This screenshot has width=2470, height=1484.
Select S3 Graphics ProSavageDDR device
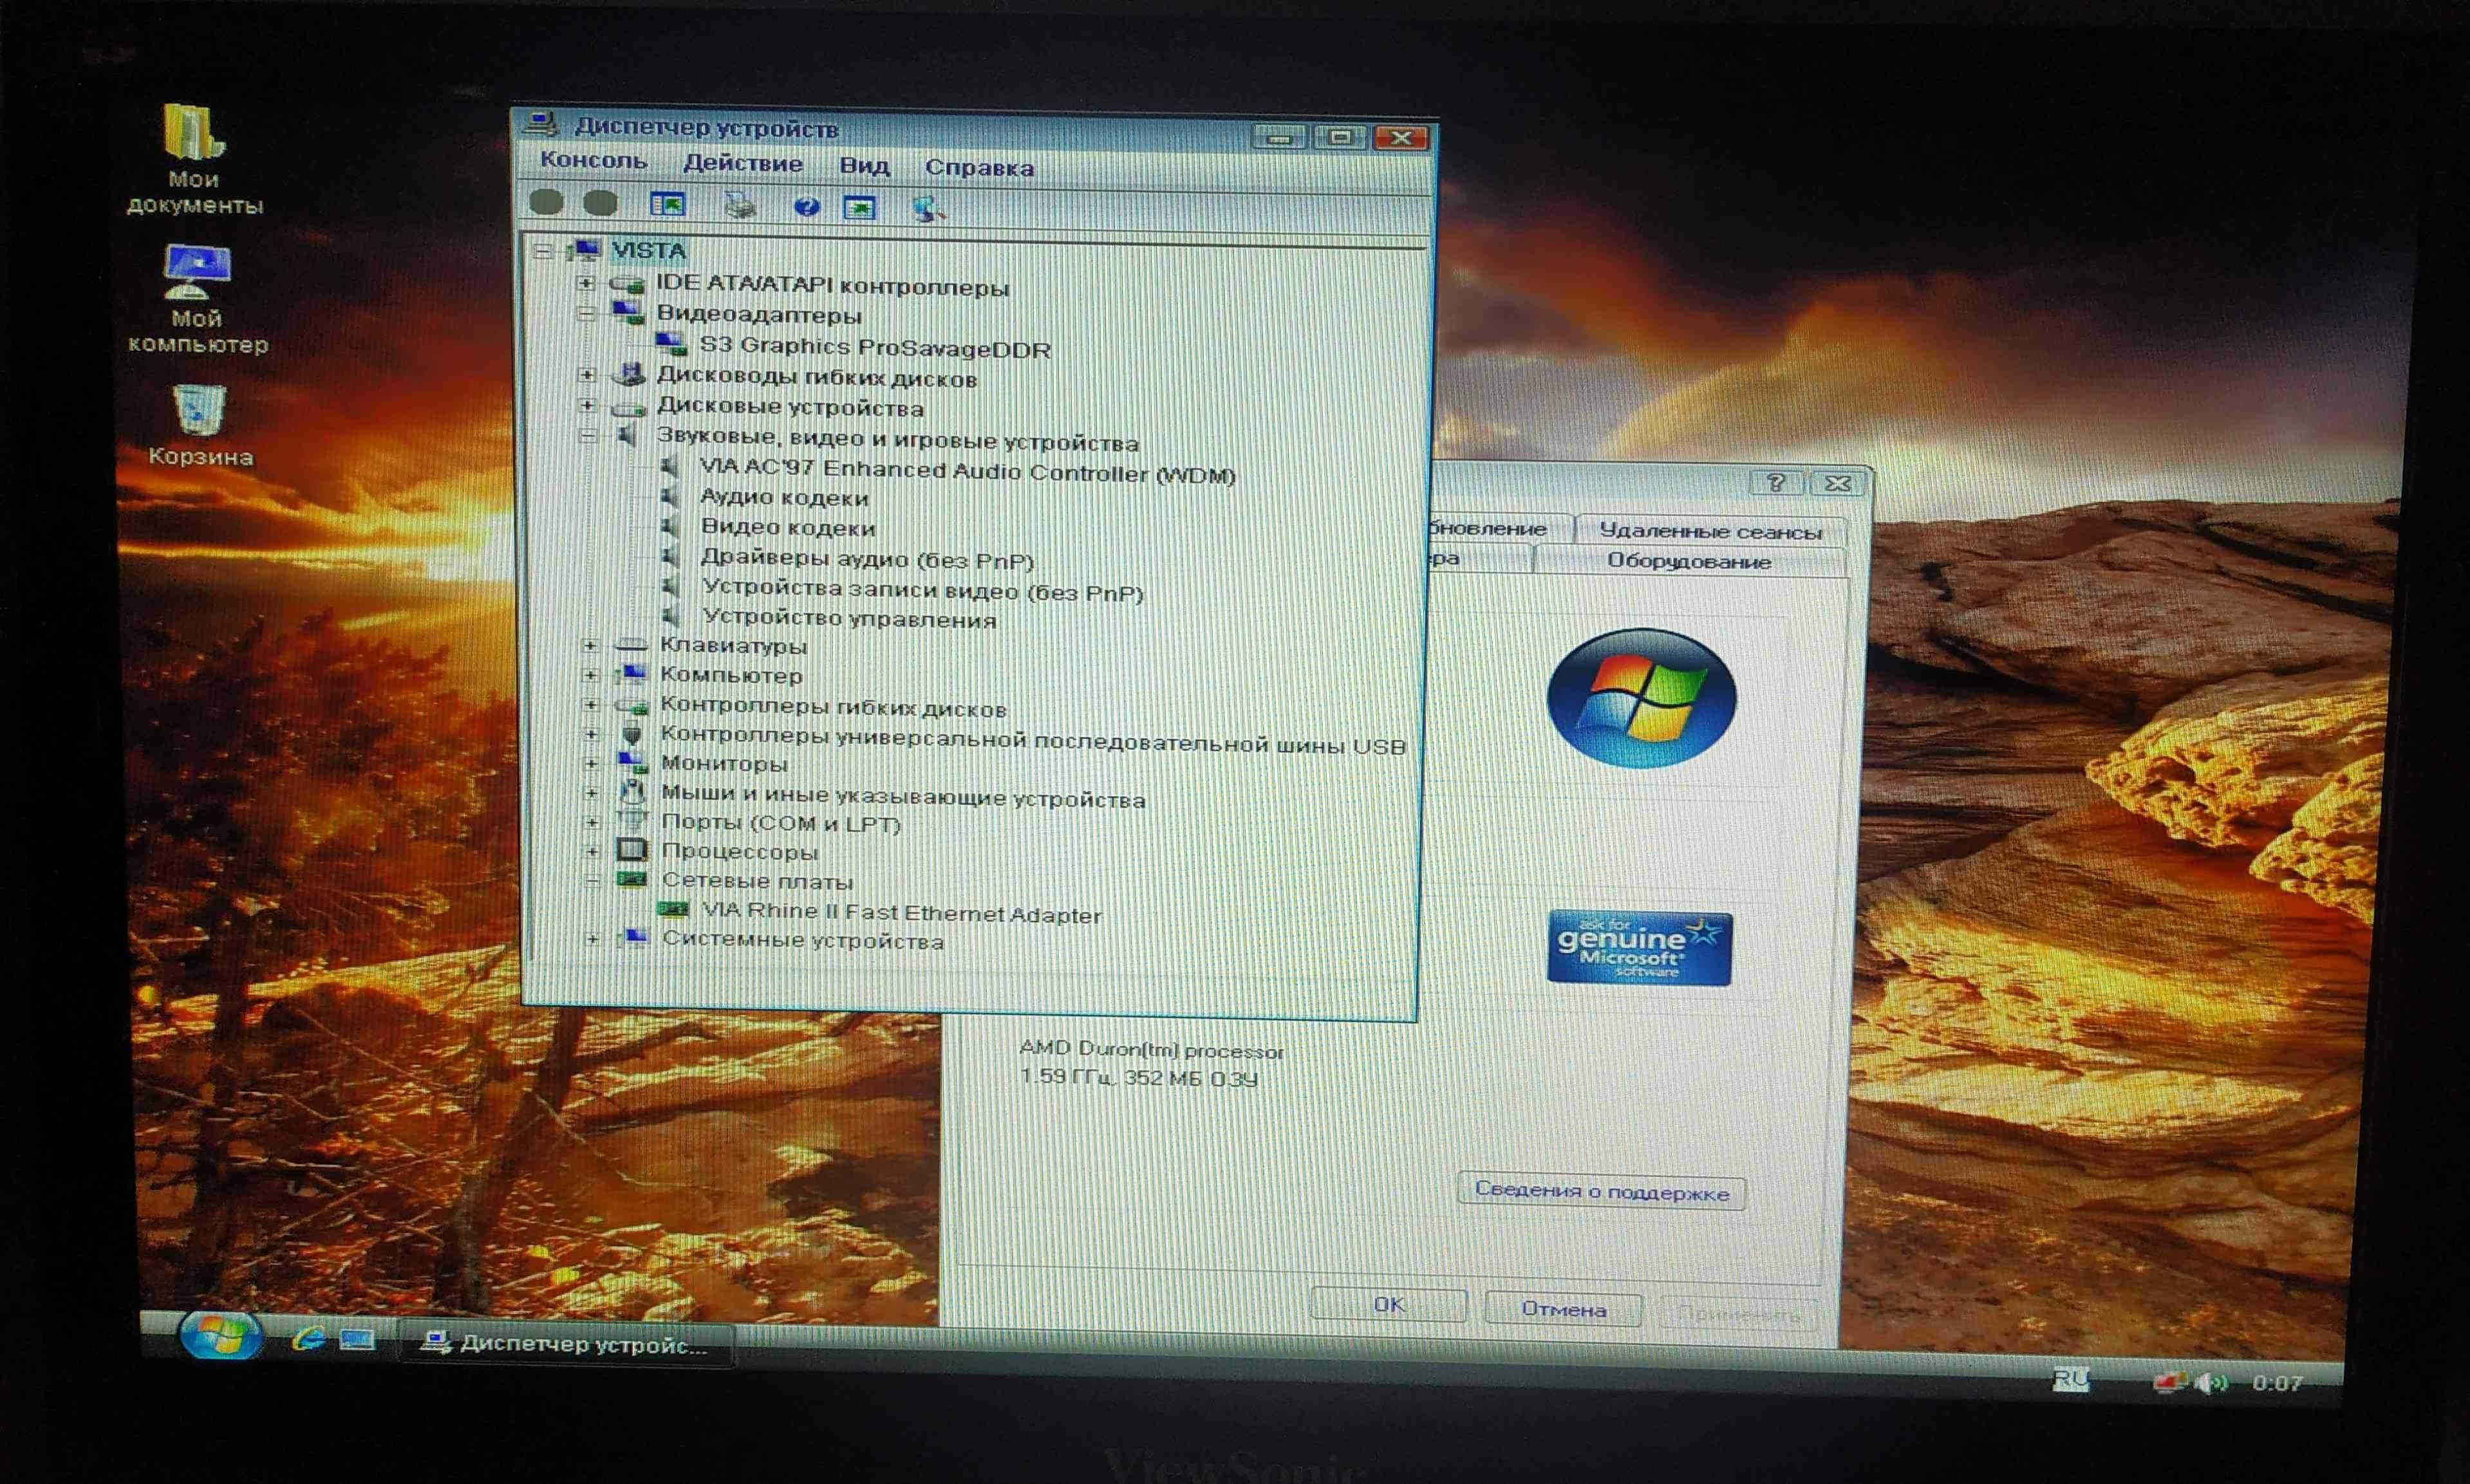tap(875, 348)
